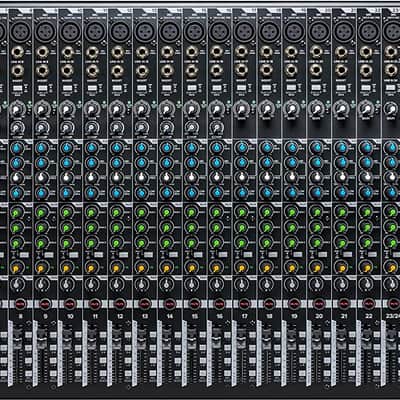This screenshot has width=400, height=400.
Task: Click the upper line-in jack on channel 9
Action: (42, 52)
